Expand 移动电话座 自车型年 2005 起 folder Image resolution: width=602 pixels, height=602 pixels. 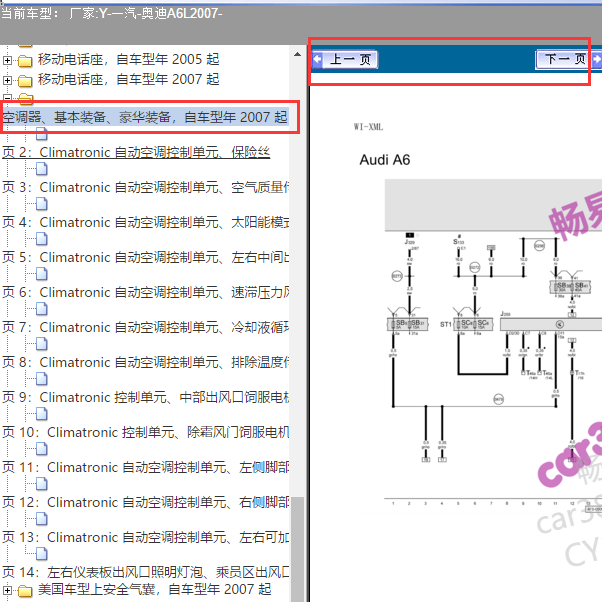[7, 60]
